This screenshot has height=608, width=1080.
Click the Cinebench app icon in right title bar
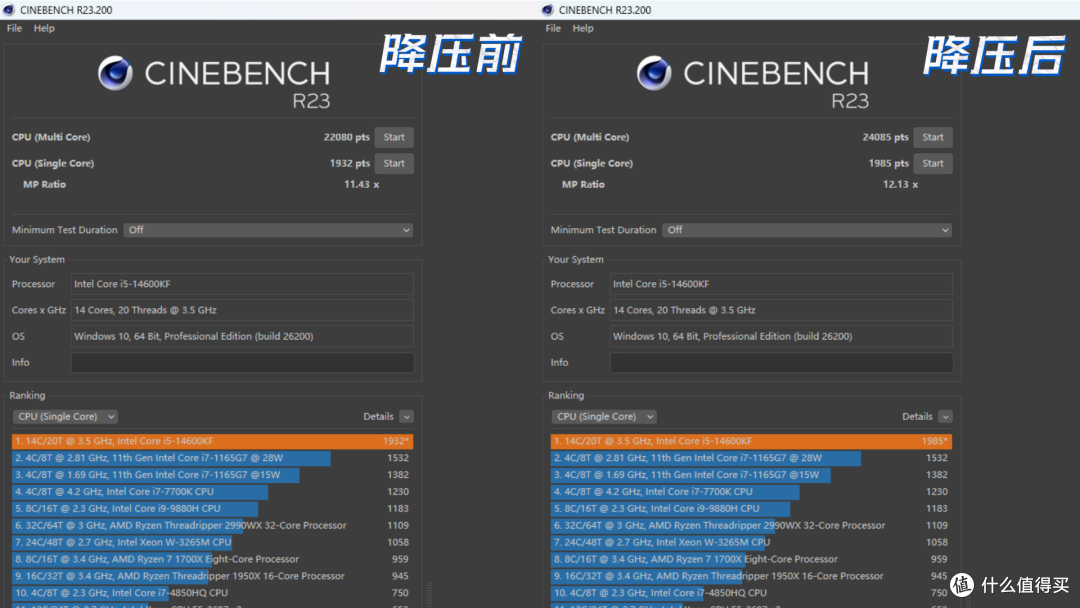click(548, 10)
